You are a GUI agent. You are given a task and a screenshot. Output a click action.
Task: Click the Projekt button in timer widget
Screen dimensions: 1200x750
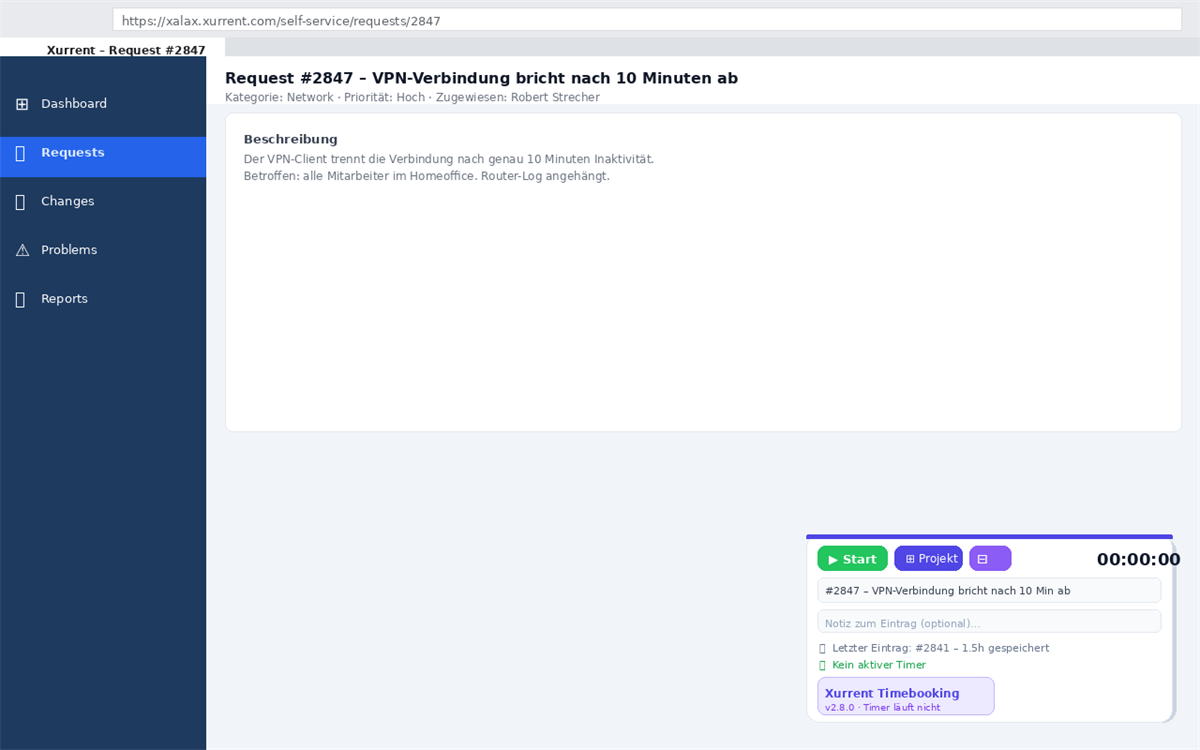(x=929, y=558)
